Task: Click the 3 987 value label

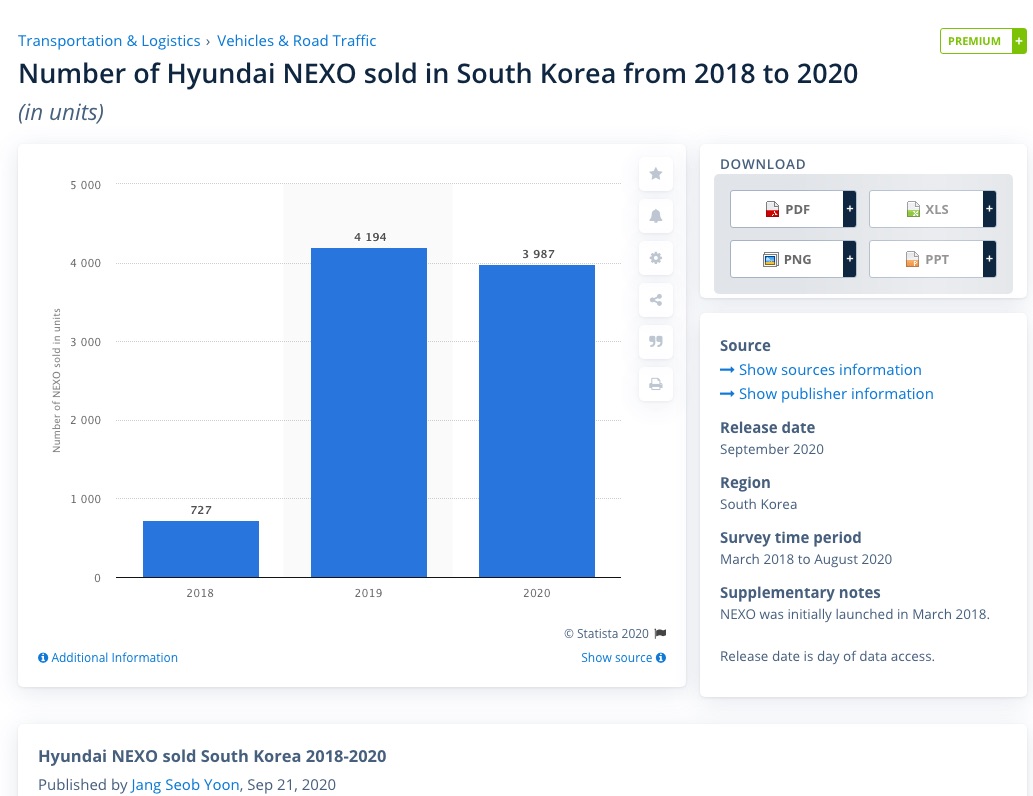Action: point(538,254)
